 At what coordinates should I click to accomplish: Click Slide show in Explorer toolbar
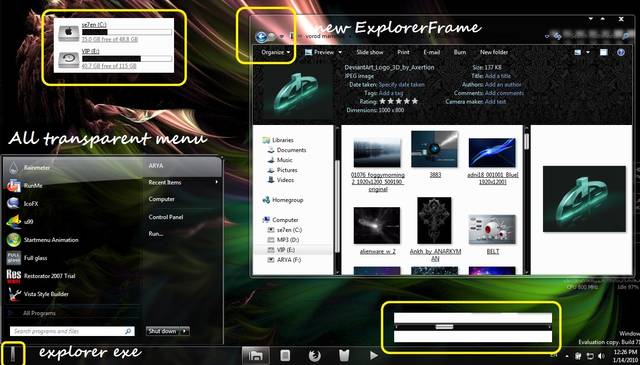pyautogui.click(x=370, y=52)
